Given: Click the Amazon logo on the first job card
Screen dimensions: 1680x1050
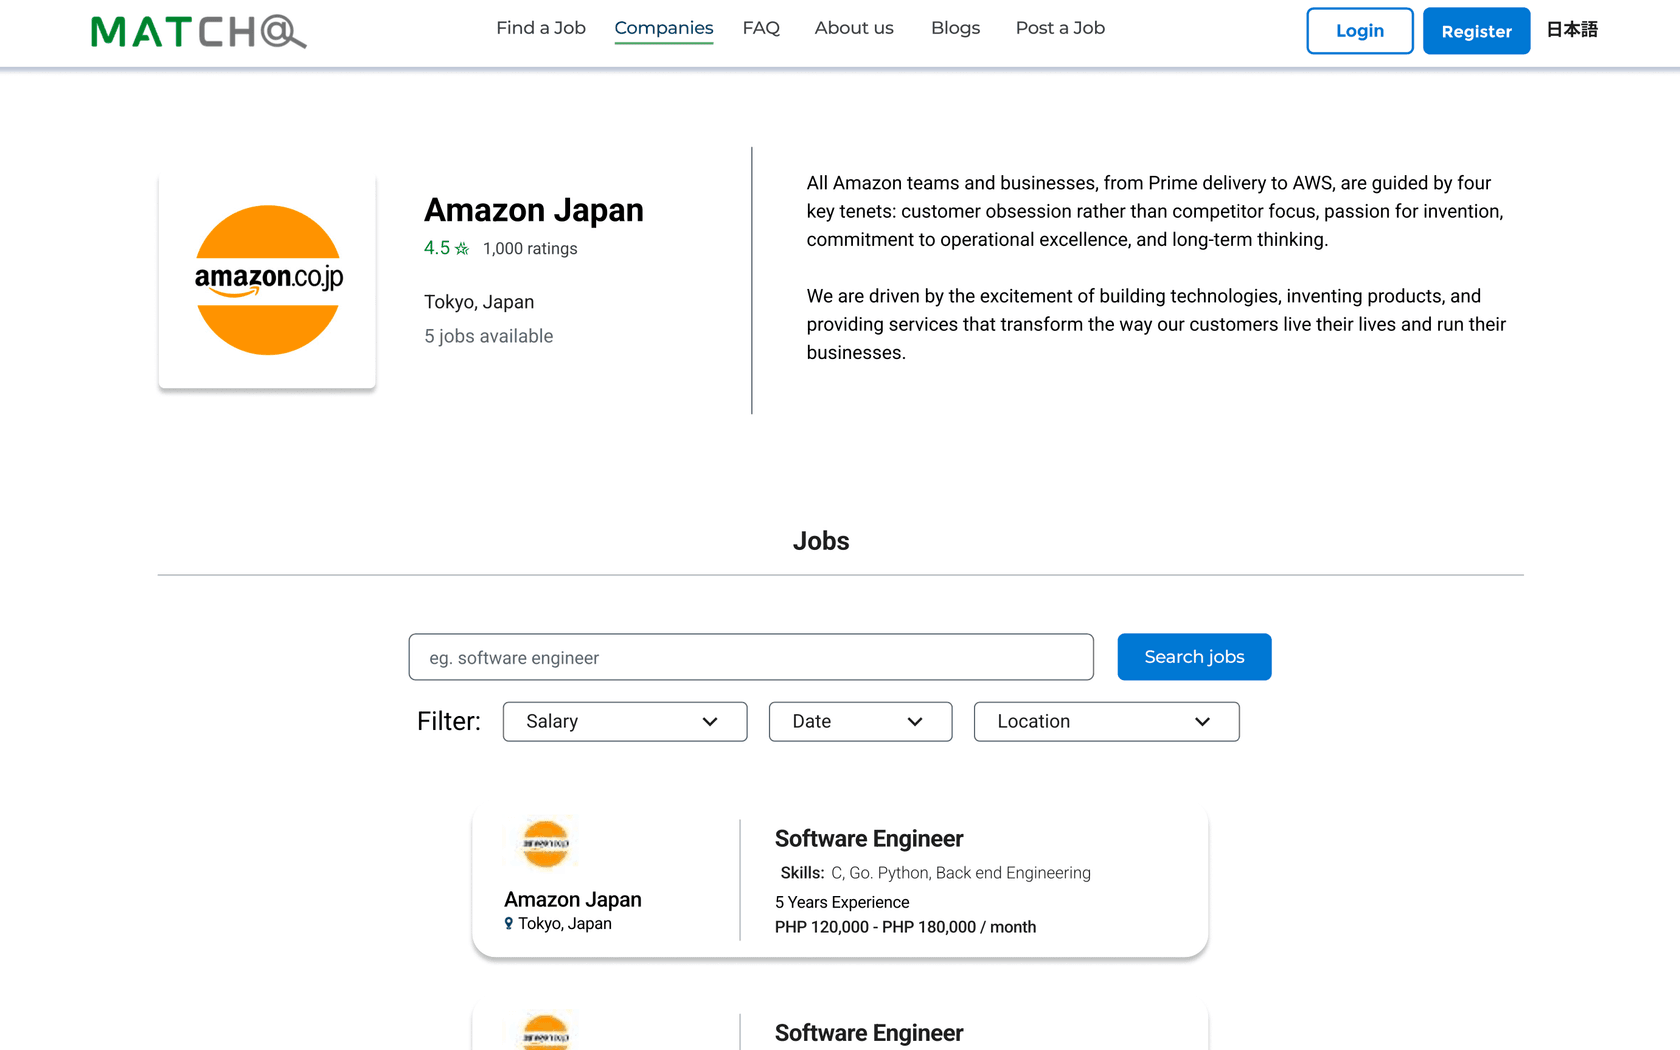Looking at the screenshot, I should (x=546, y=843).
